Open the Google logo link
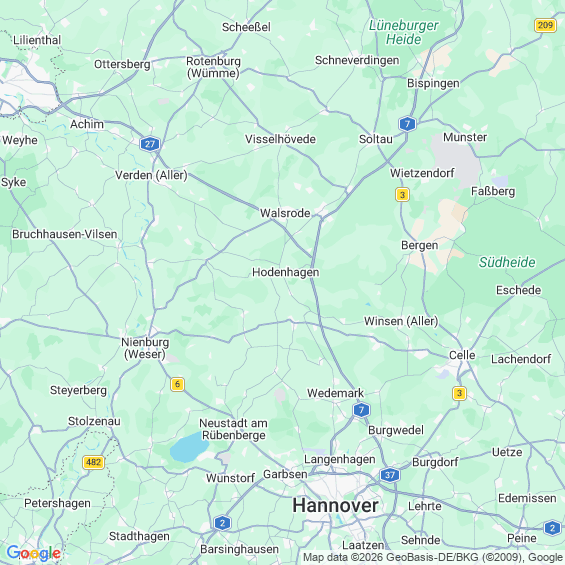Viewport: 565px width, 565px height. [34, 553]
